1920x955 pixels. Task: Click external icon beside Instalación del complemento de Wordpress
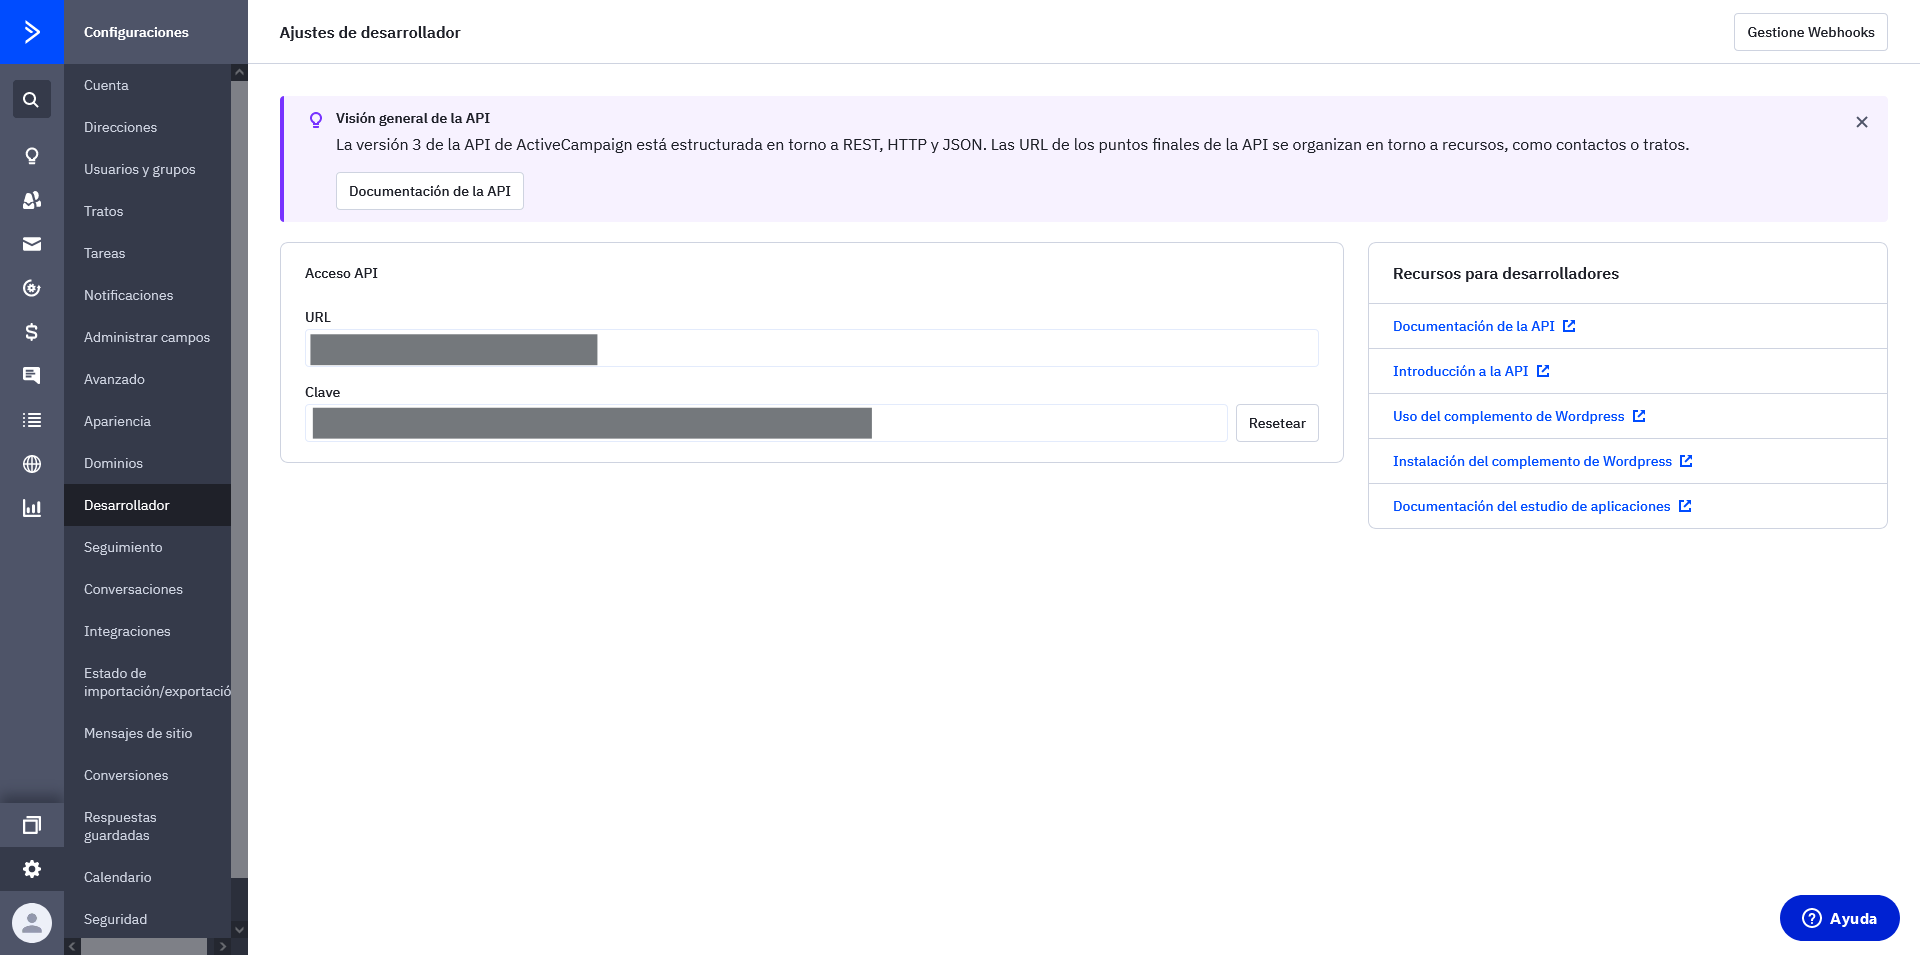point(1686,461)
